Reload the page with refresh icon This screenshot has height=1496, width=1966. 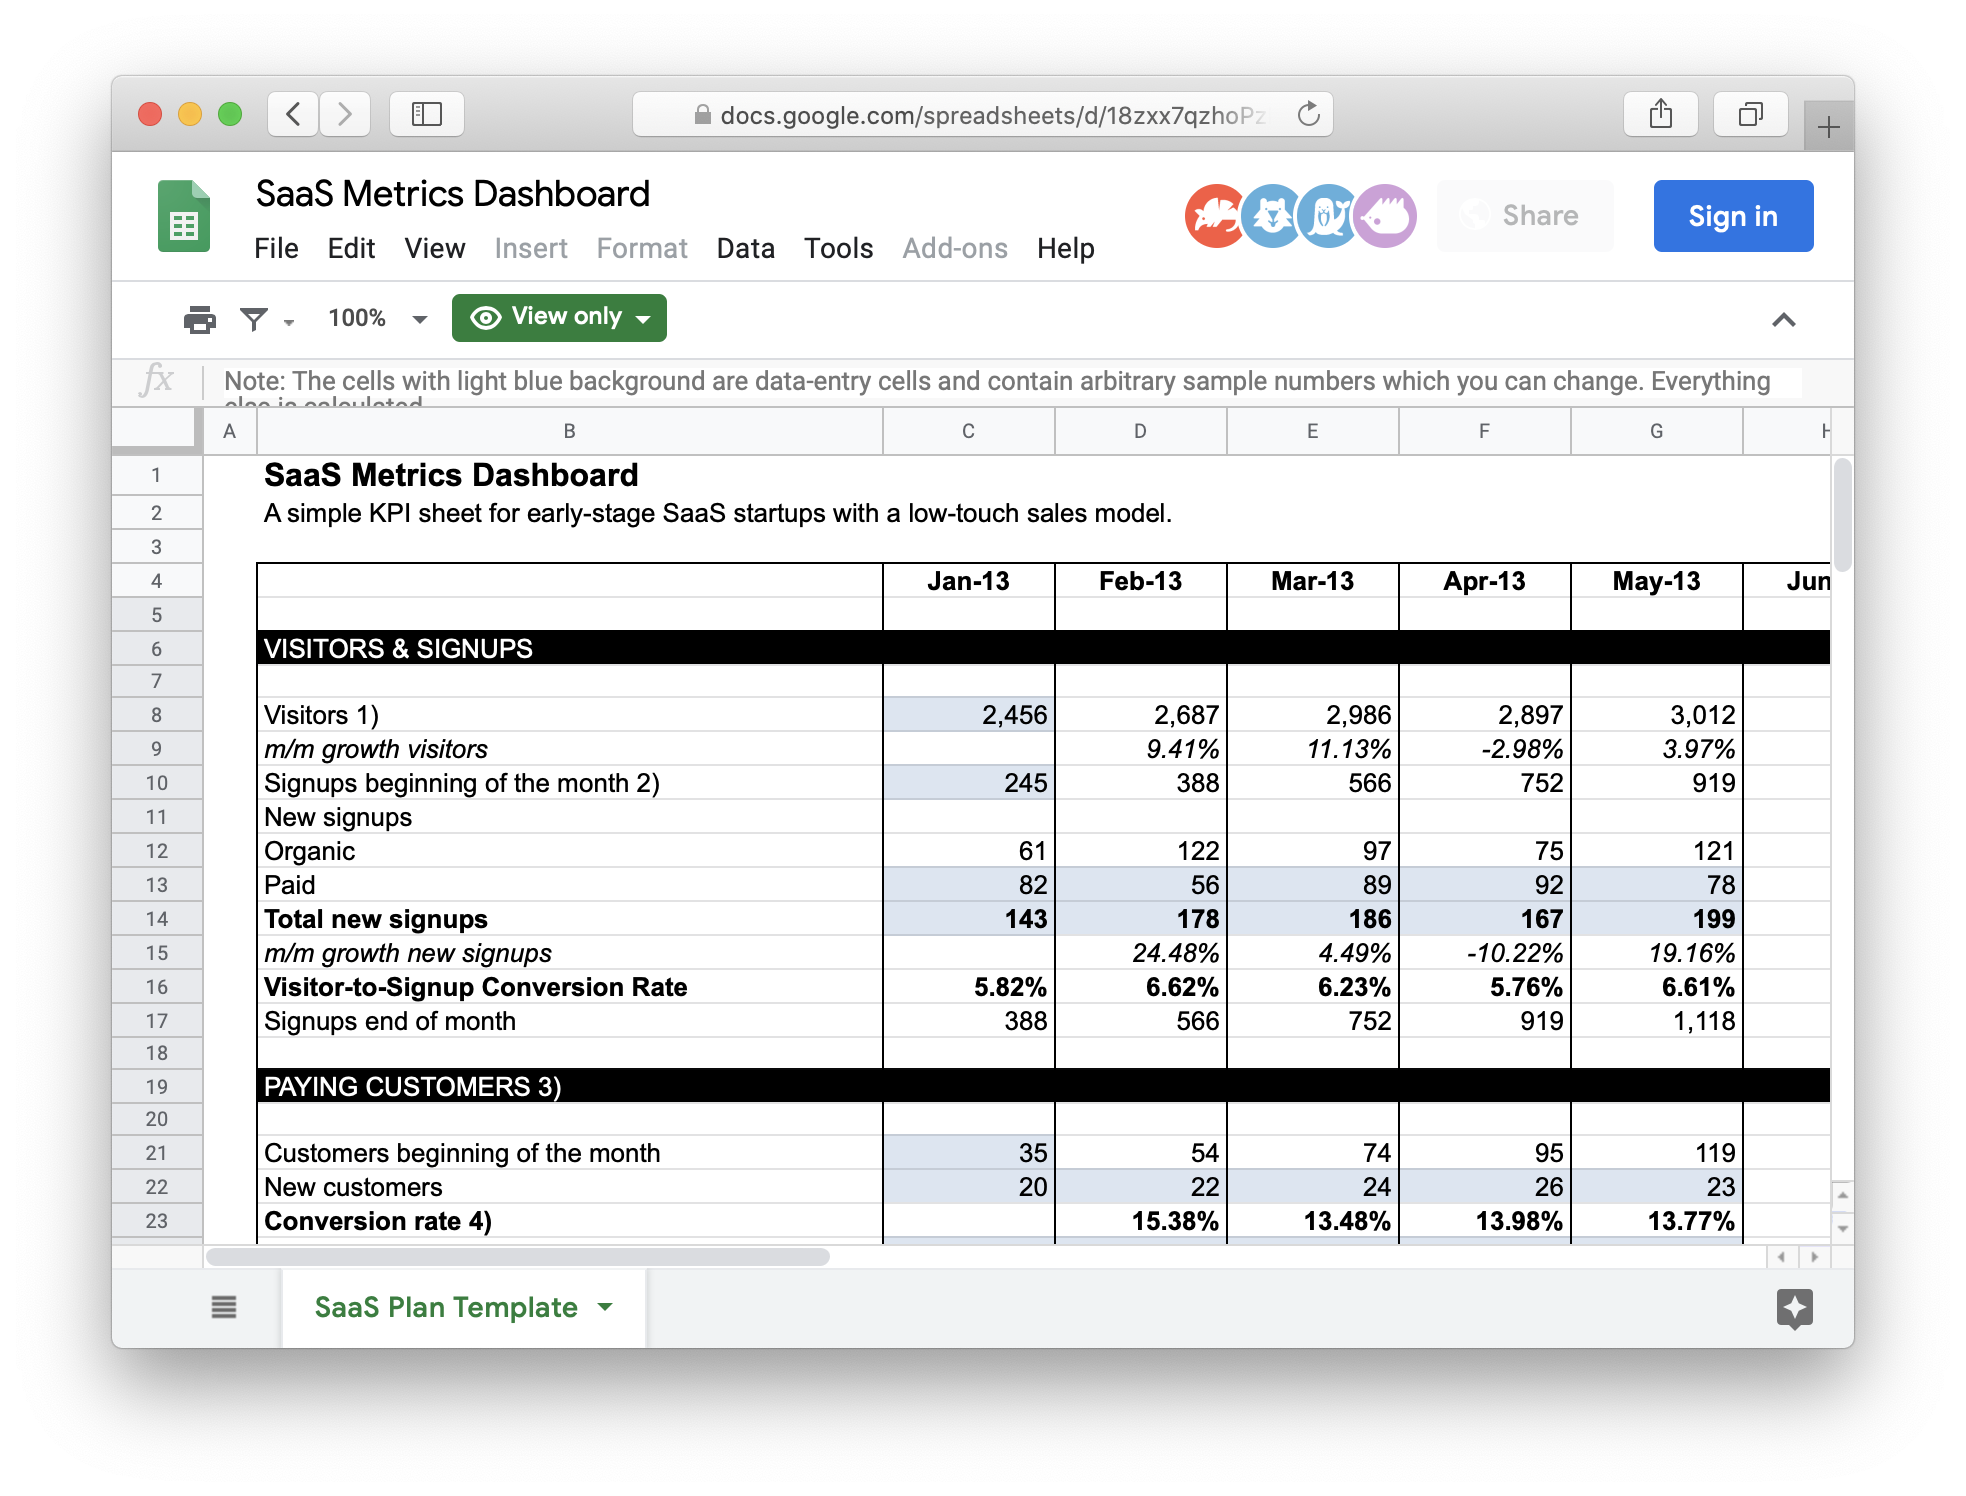tap(1308, 115)
